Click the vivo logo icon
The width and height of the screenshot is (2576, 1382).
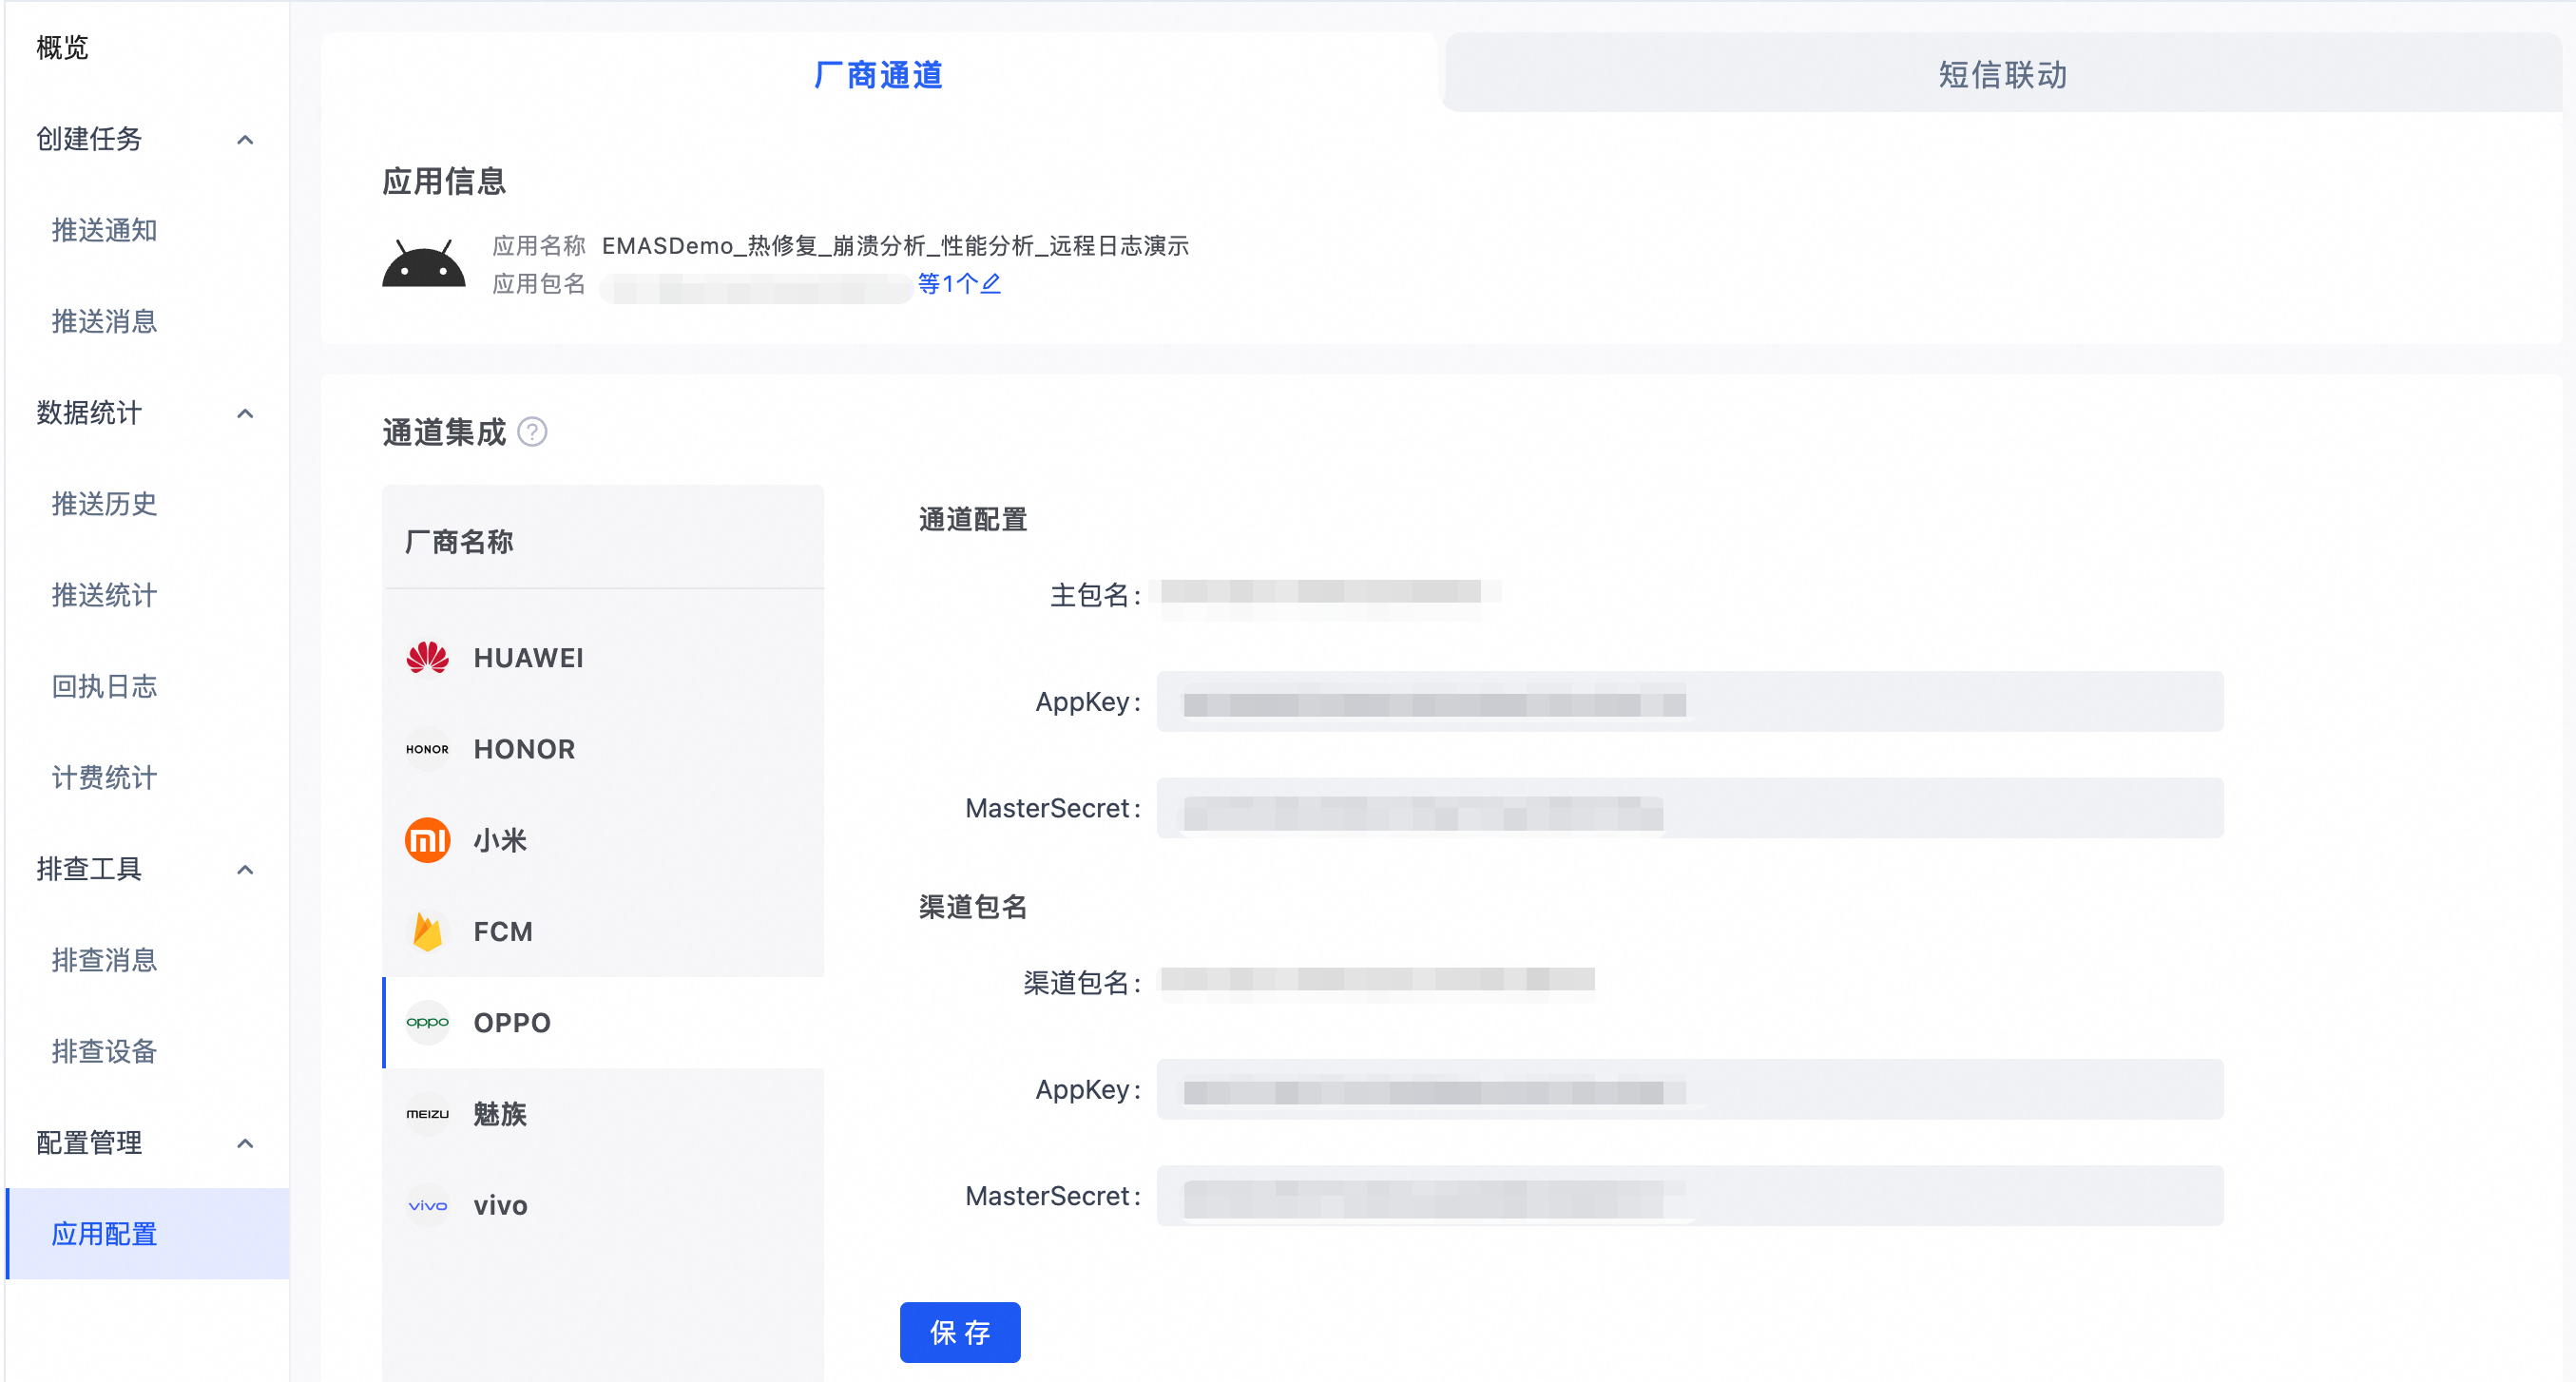coord(427,1205)
